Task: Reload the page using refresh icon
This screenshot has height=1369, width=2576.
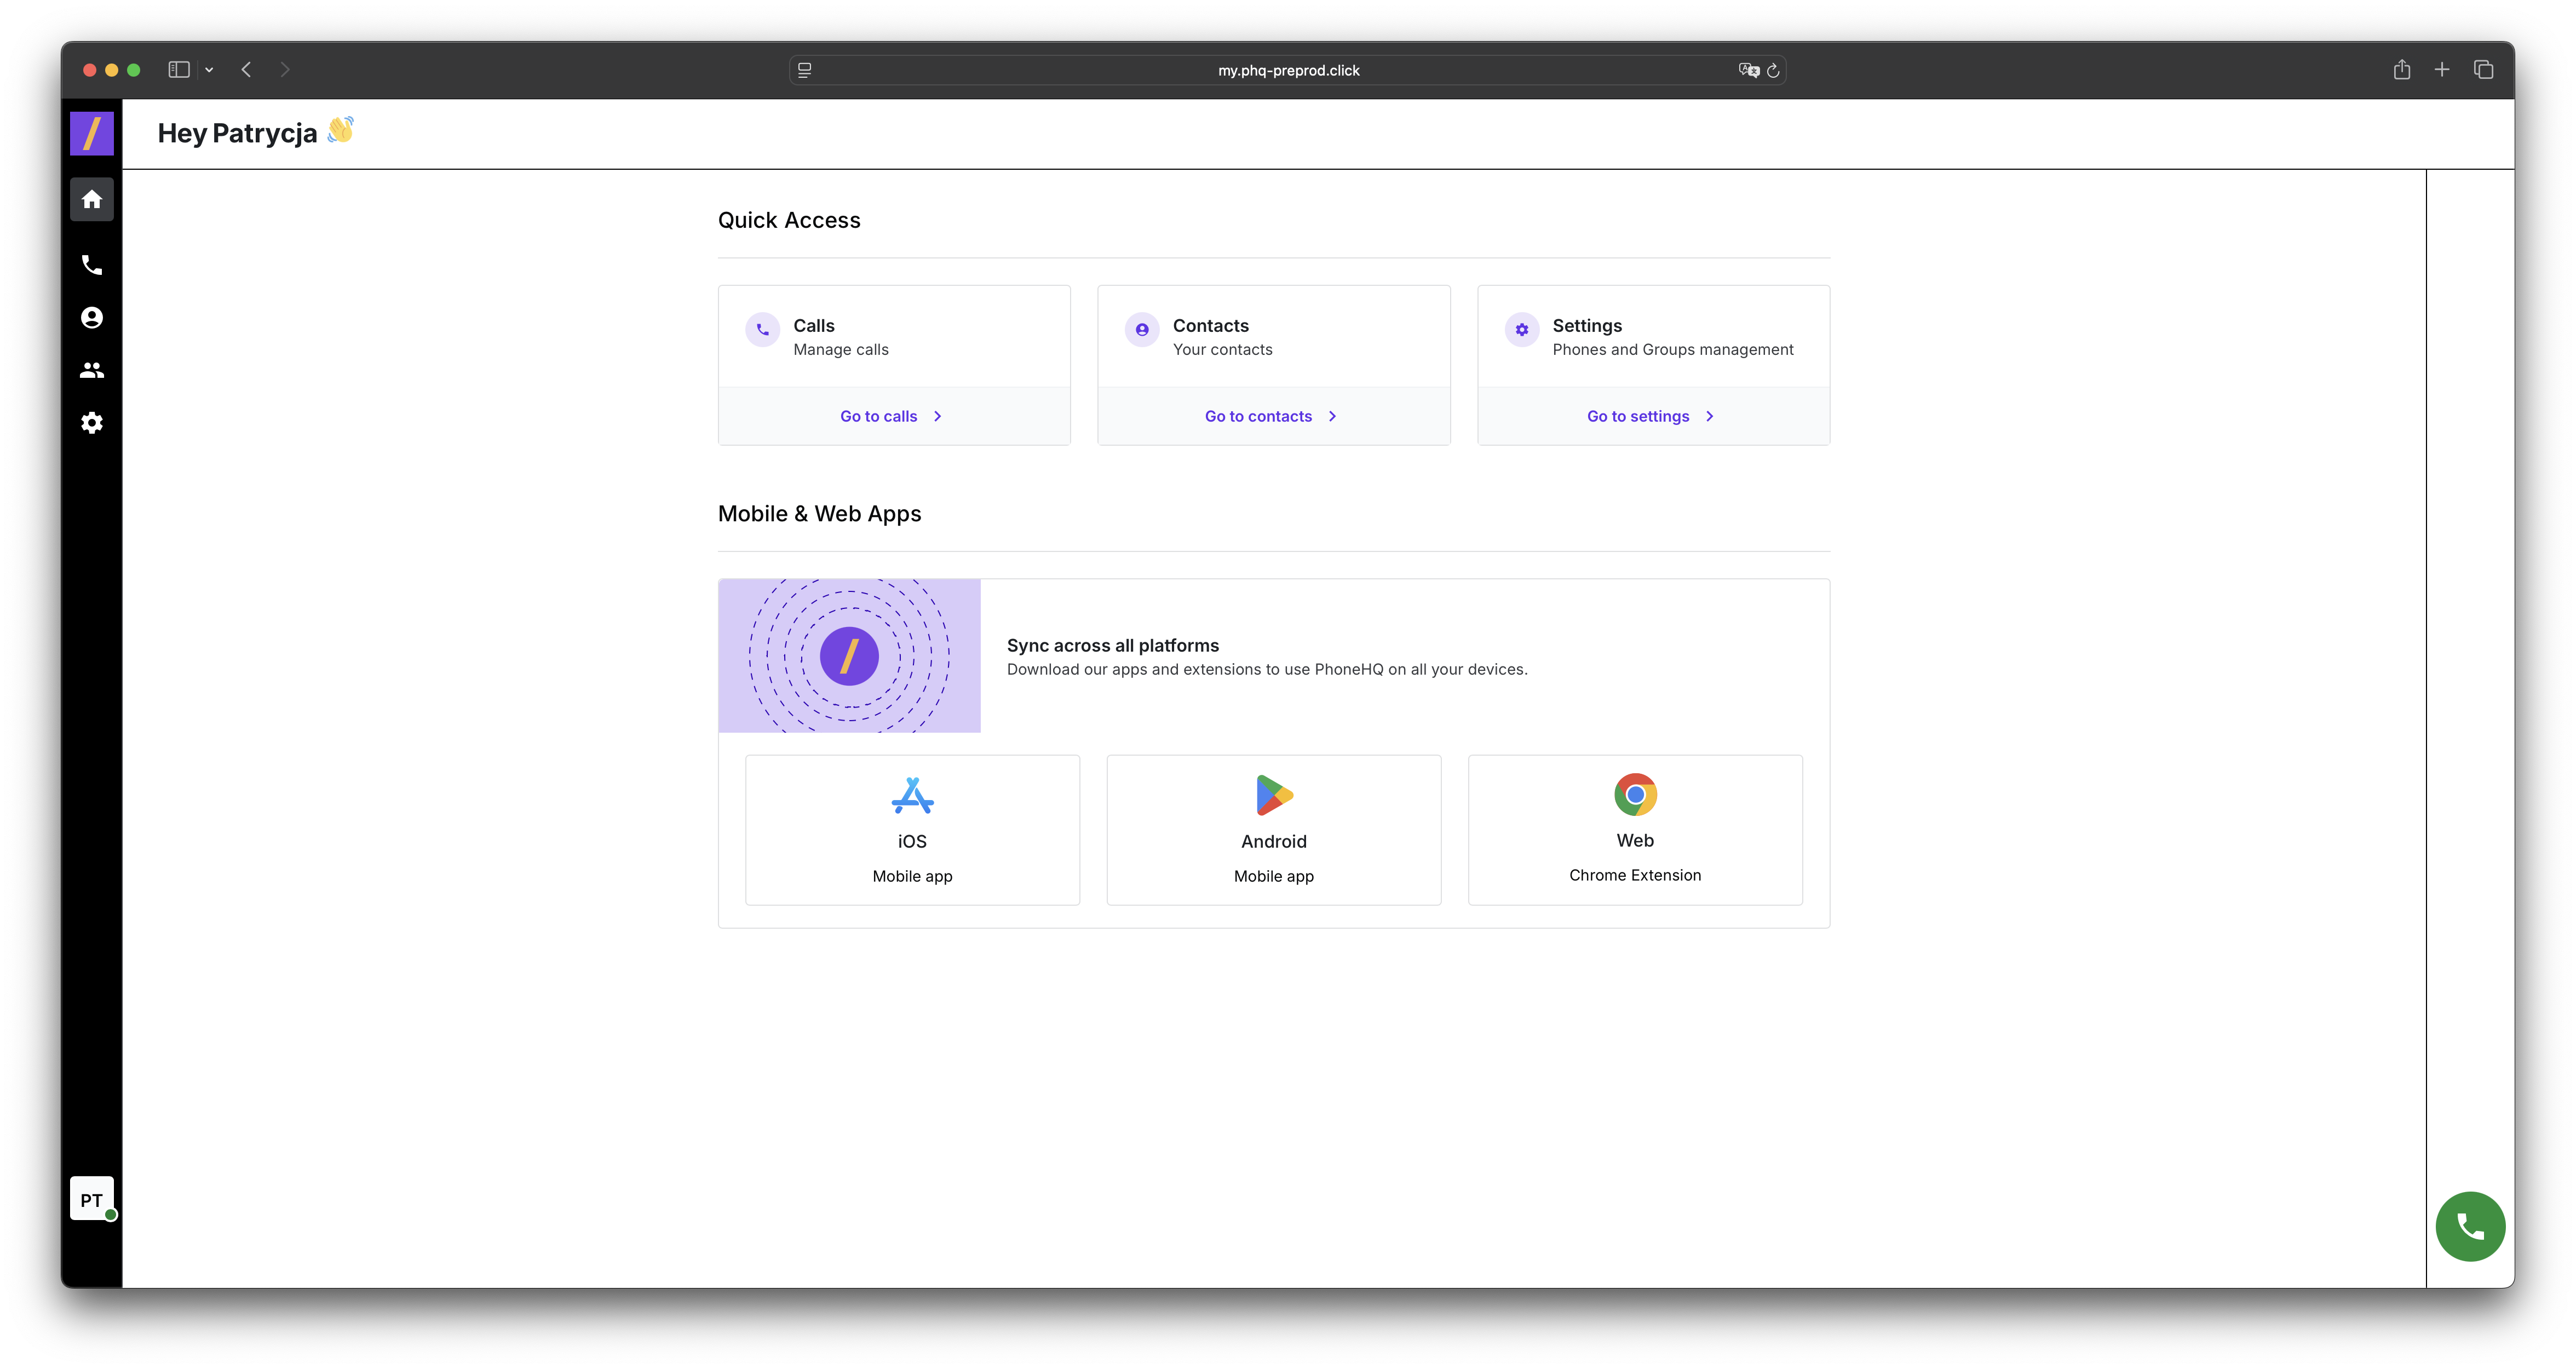Action: coord(1773,70)
